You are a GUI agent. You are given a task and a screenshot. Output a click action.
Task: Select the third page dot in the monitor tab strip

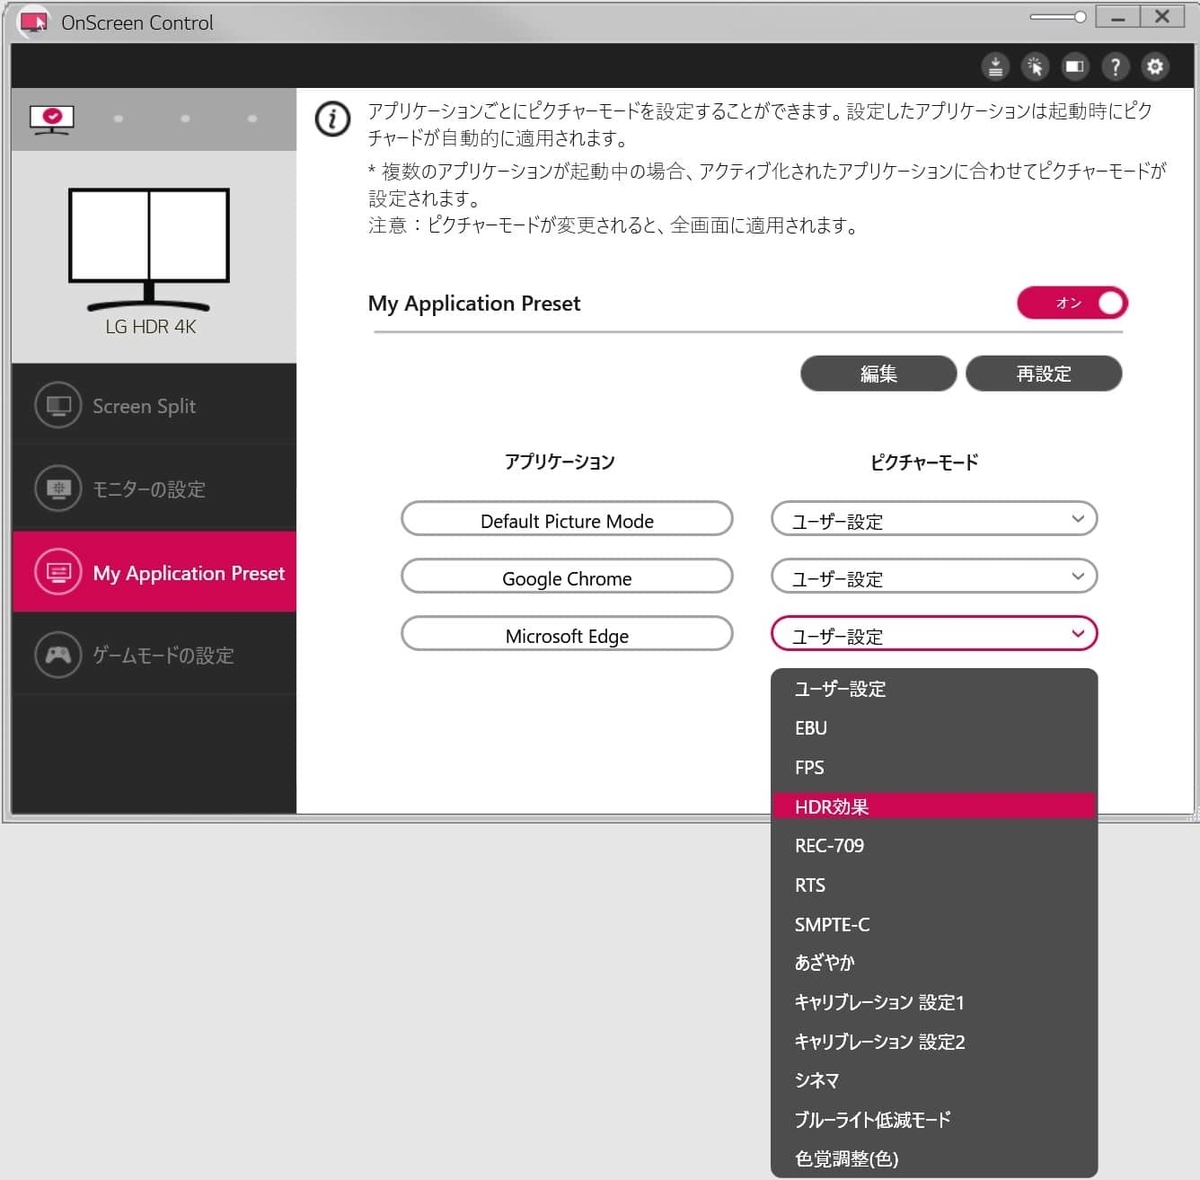click(x=185, y=119)
